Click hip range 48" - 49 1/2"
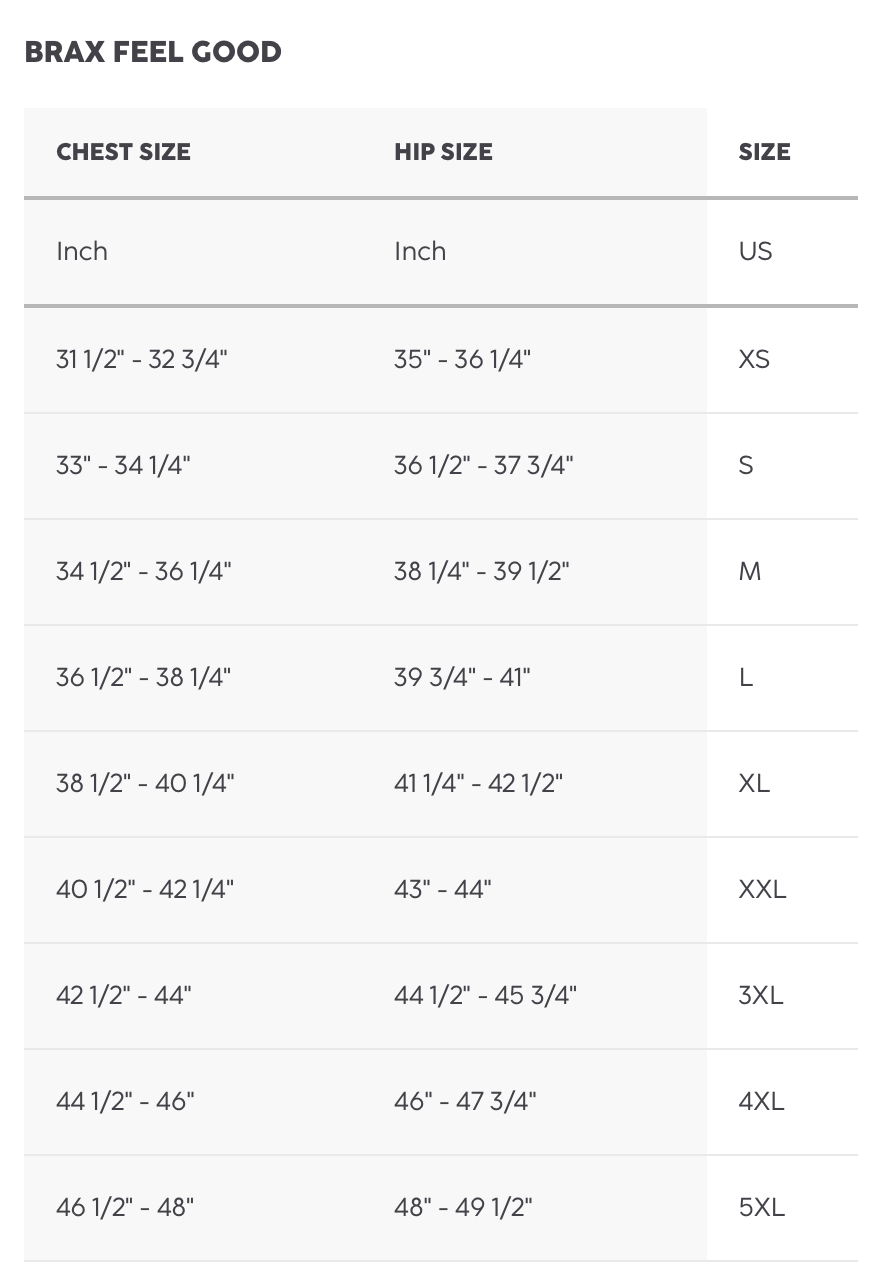Viewport: 874px width, 1266px height. [x=463, y=1207]
